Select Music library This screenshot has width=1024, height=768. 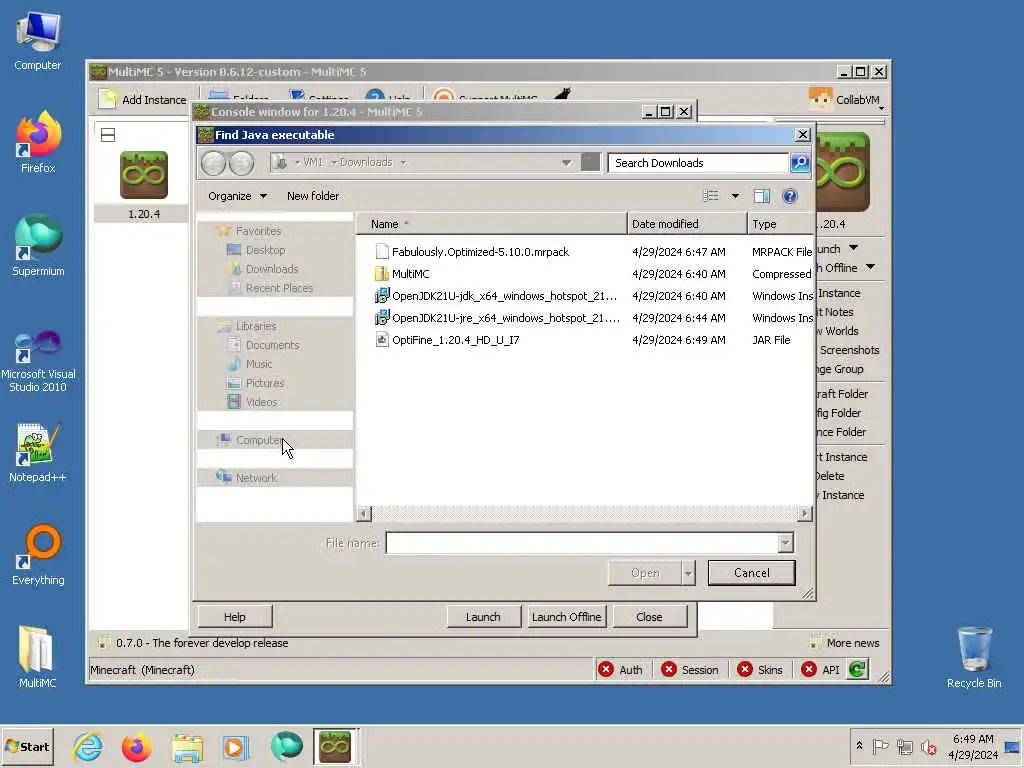258,364
